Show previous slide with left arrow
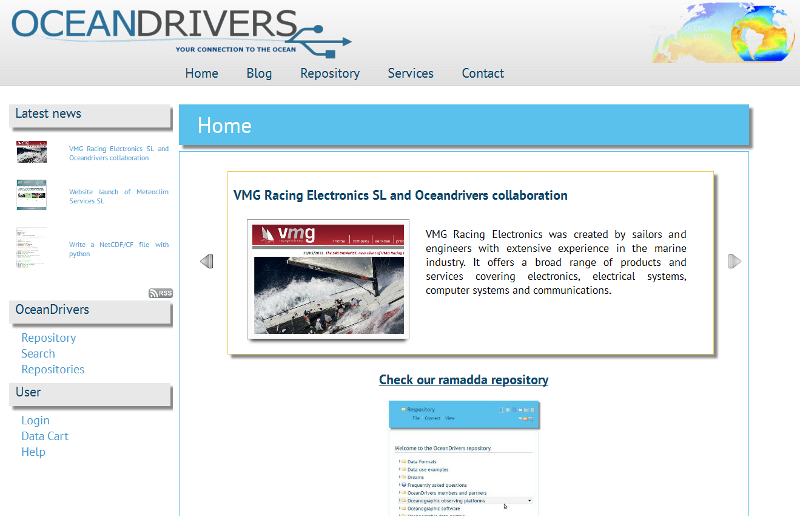 point(207,261)
